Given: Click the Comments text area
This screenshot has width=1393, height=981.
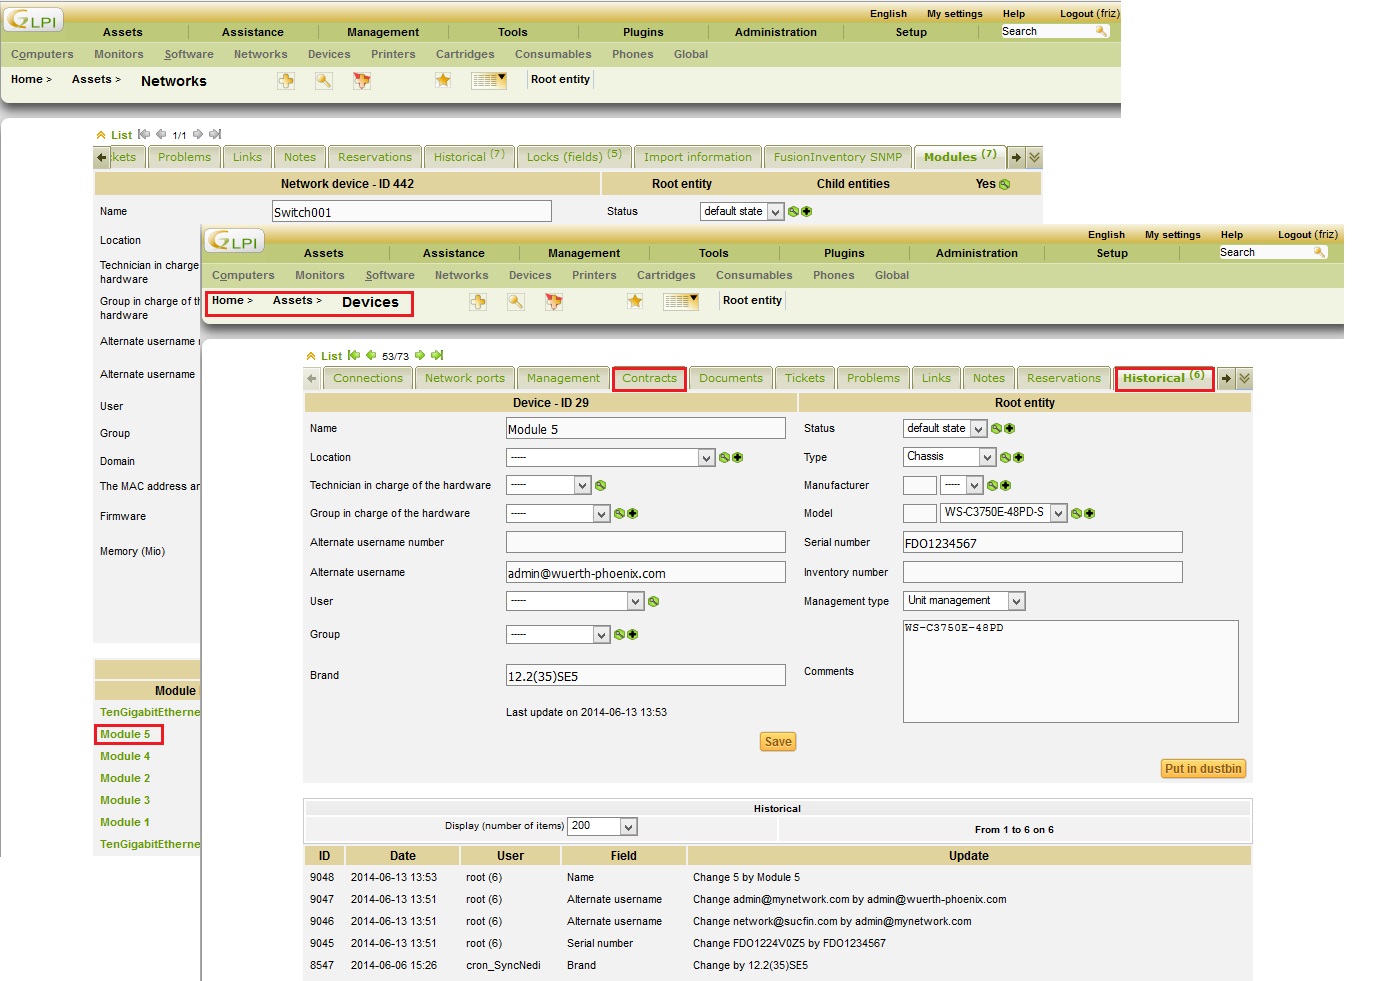Looking at the screenshot, I should (1070, 671).
